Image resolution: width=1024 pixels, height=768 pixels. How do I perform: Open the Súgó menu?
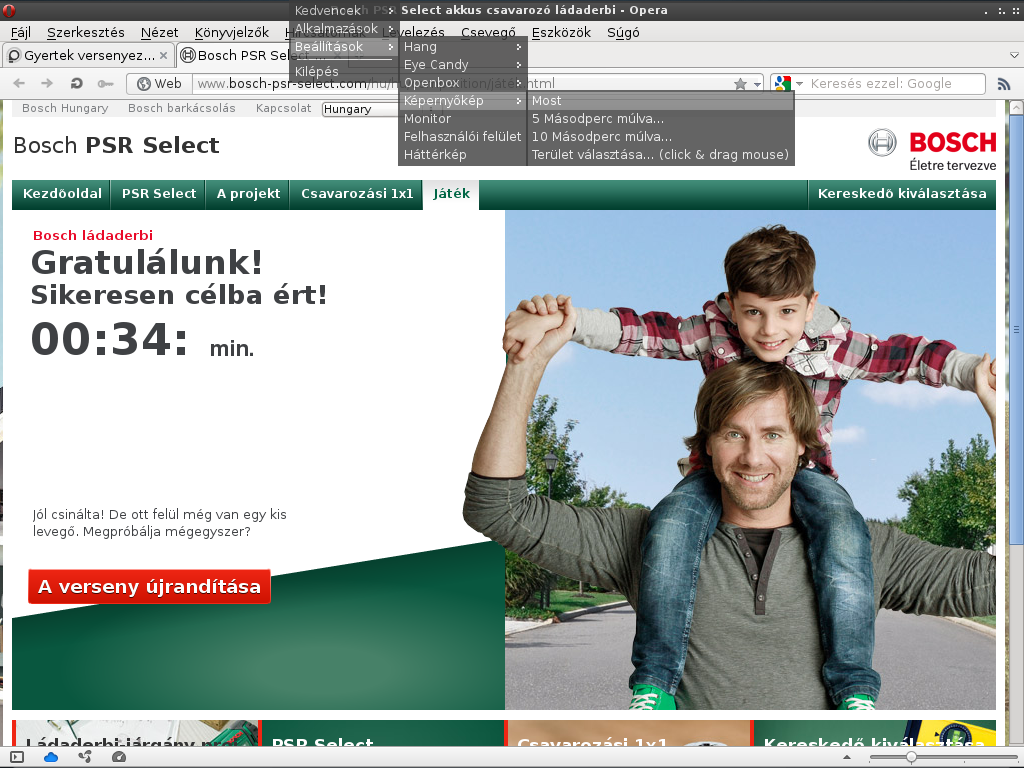pos(623,33)
